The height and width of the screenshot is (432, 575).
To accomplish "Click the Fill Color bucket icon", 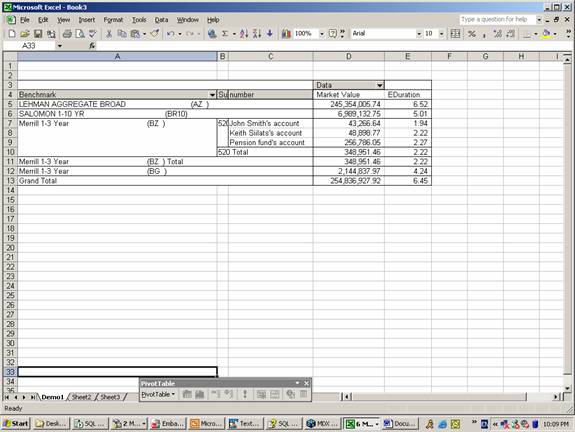I will (546, 34).
